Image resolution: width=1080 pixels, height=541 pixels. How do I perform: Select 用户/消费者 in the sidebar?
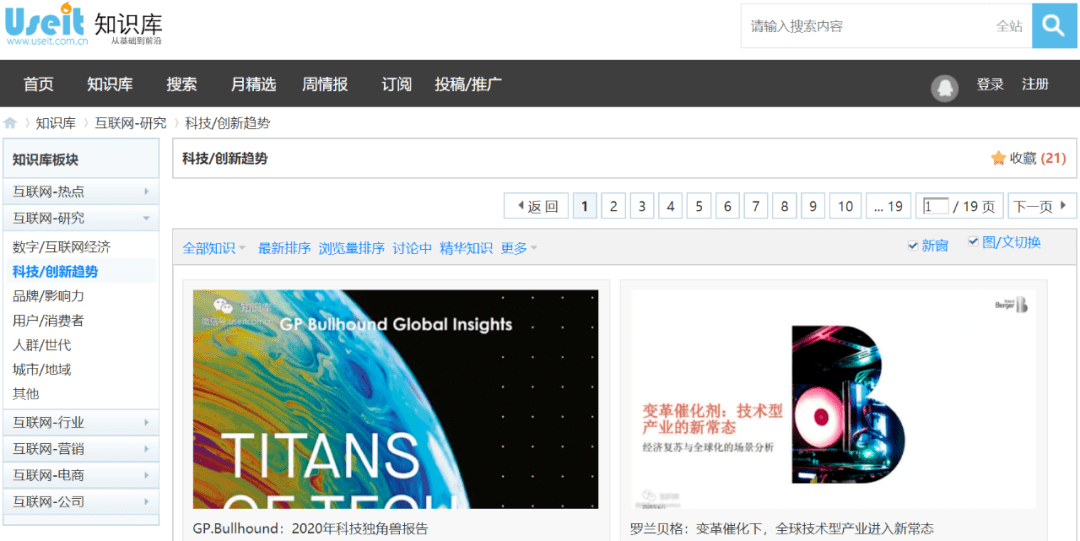tap(48, 320)
